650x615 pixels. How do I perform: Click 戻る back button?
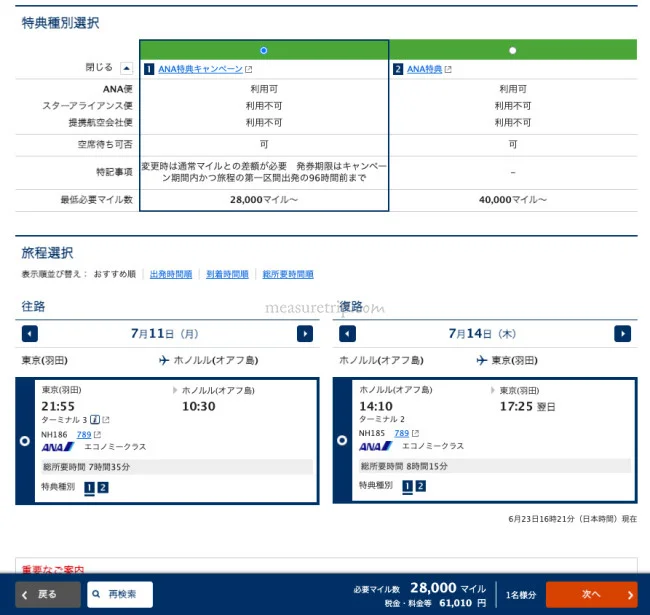tap(48, 594)
